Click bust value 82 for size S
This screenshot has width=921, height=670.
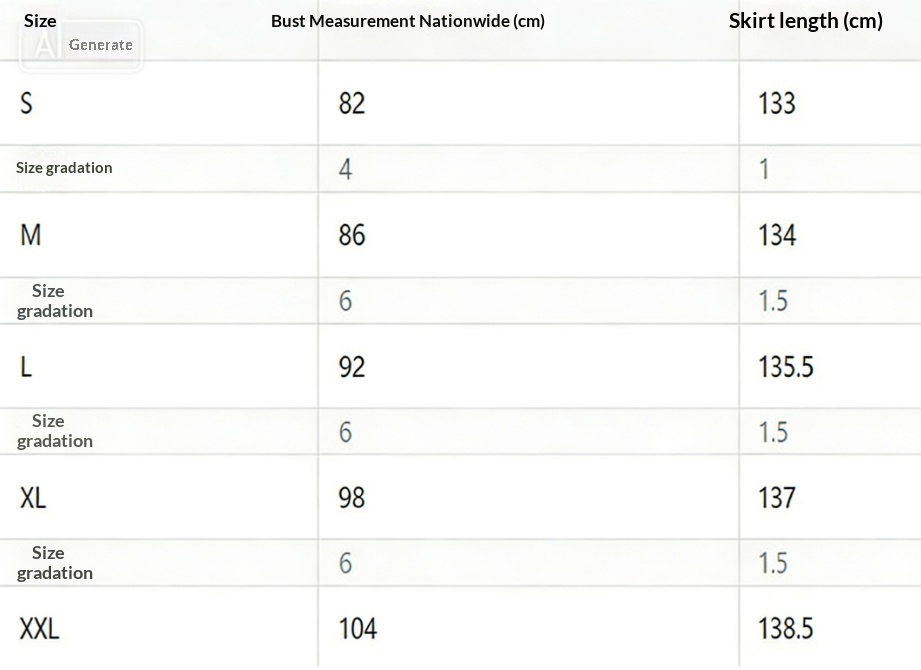(x=352, y=102)
